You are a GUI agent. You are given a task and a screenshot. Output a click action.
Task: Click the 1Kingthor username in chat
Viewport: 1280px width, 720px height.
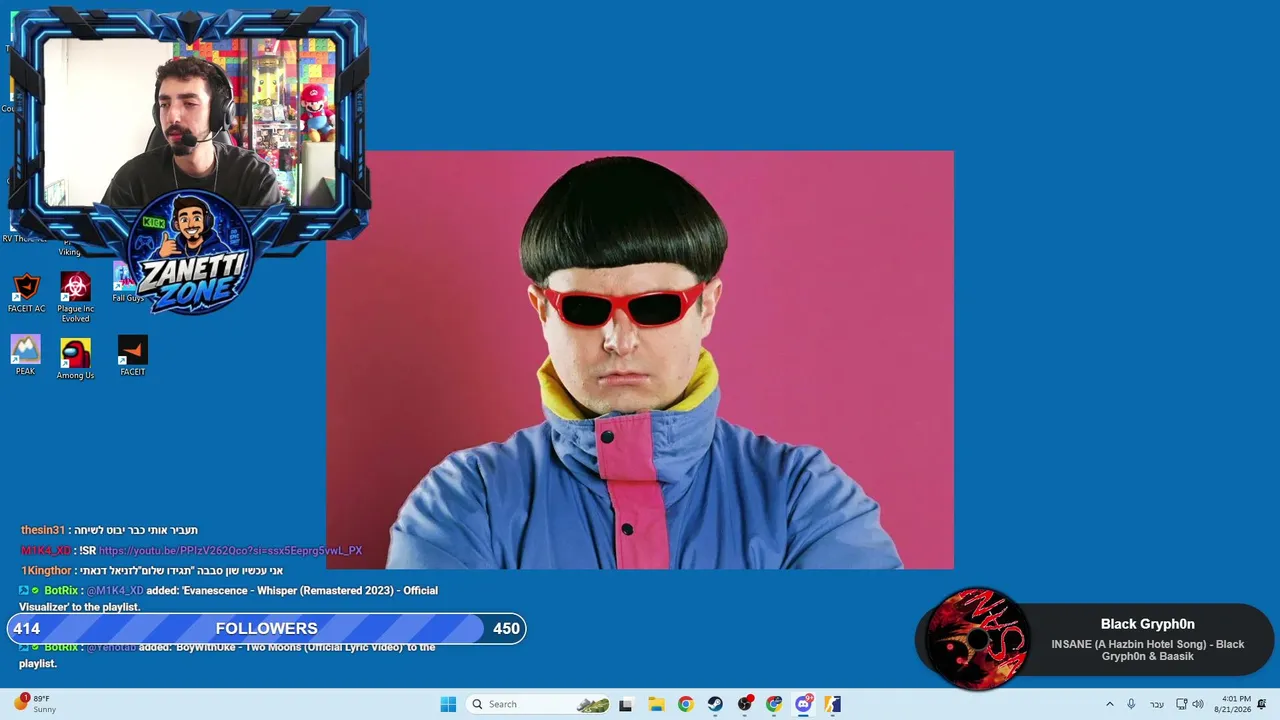[x=46, y=571]
